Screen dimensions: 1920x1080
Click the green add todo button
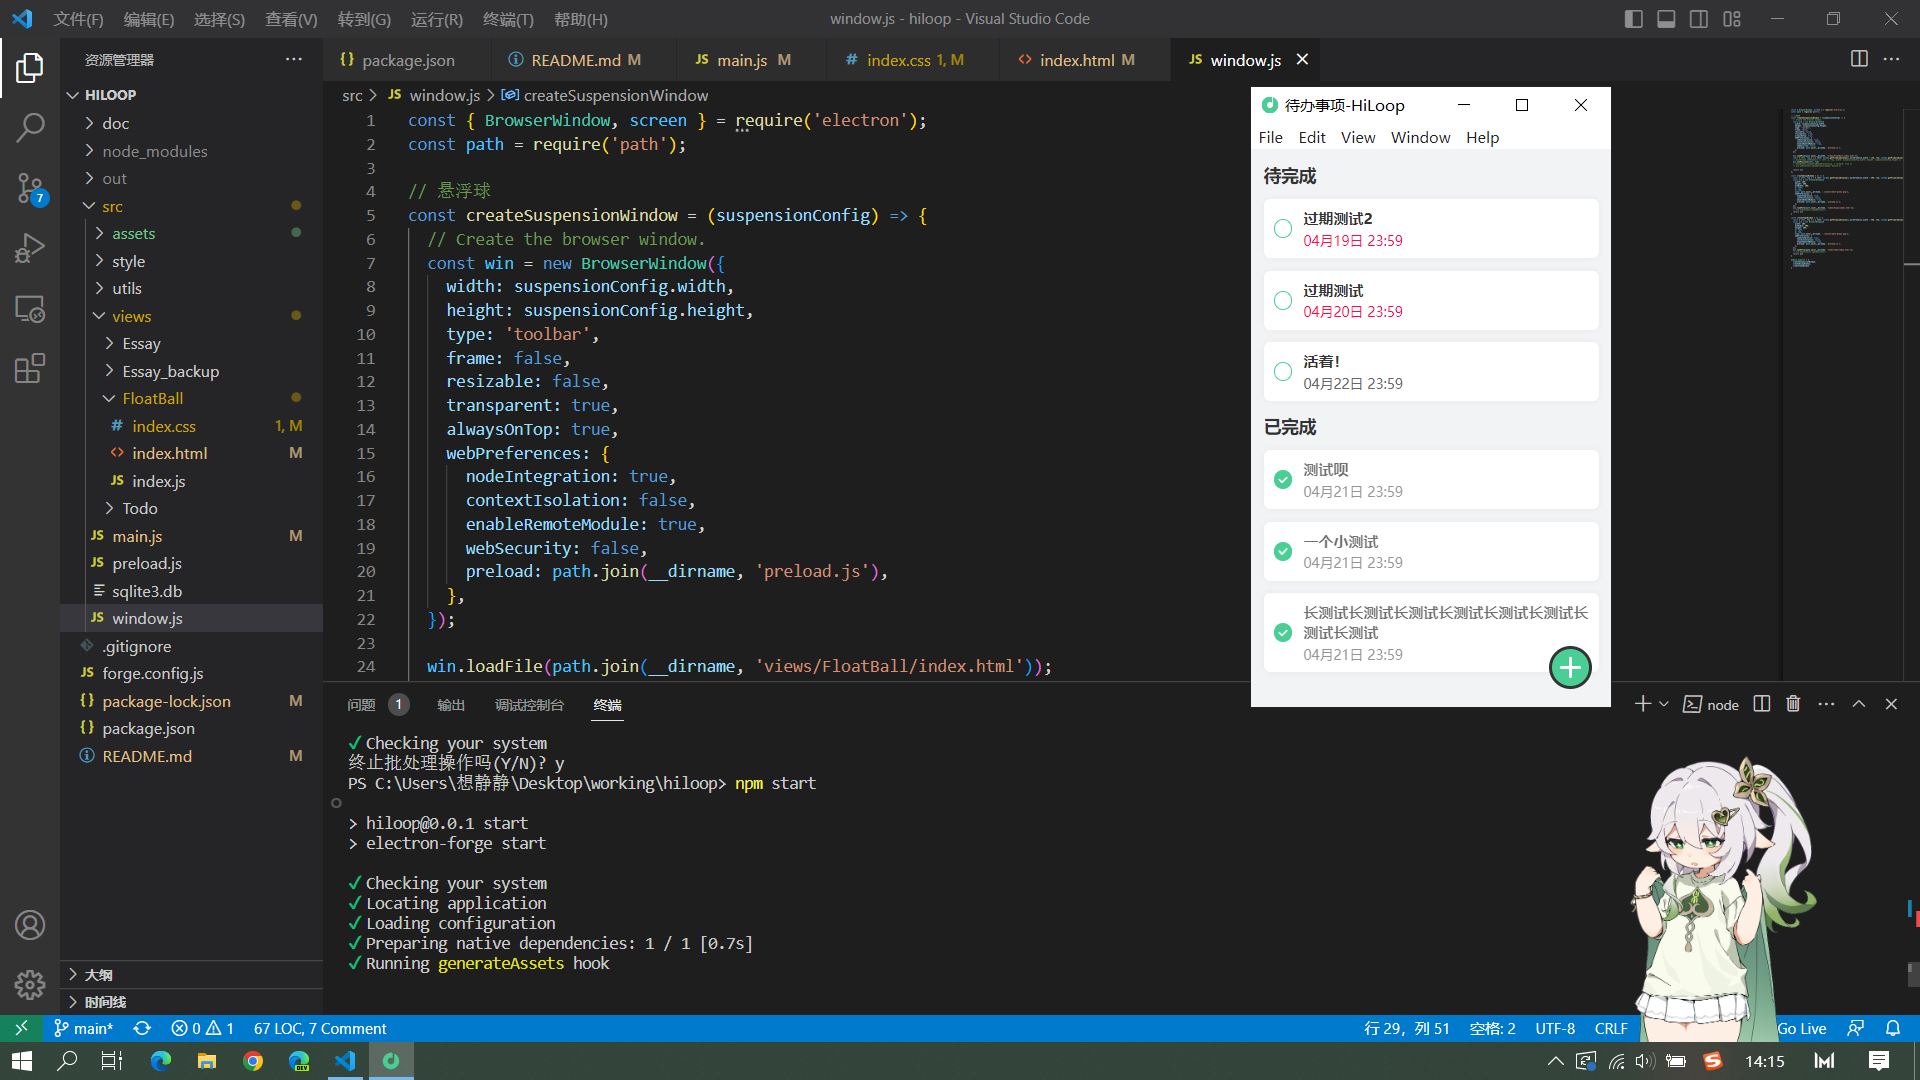tap(1570, 668)
